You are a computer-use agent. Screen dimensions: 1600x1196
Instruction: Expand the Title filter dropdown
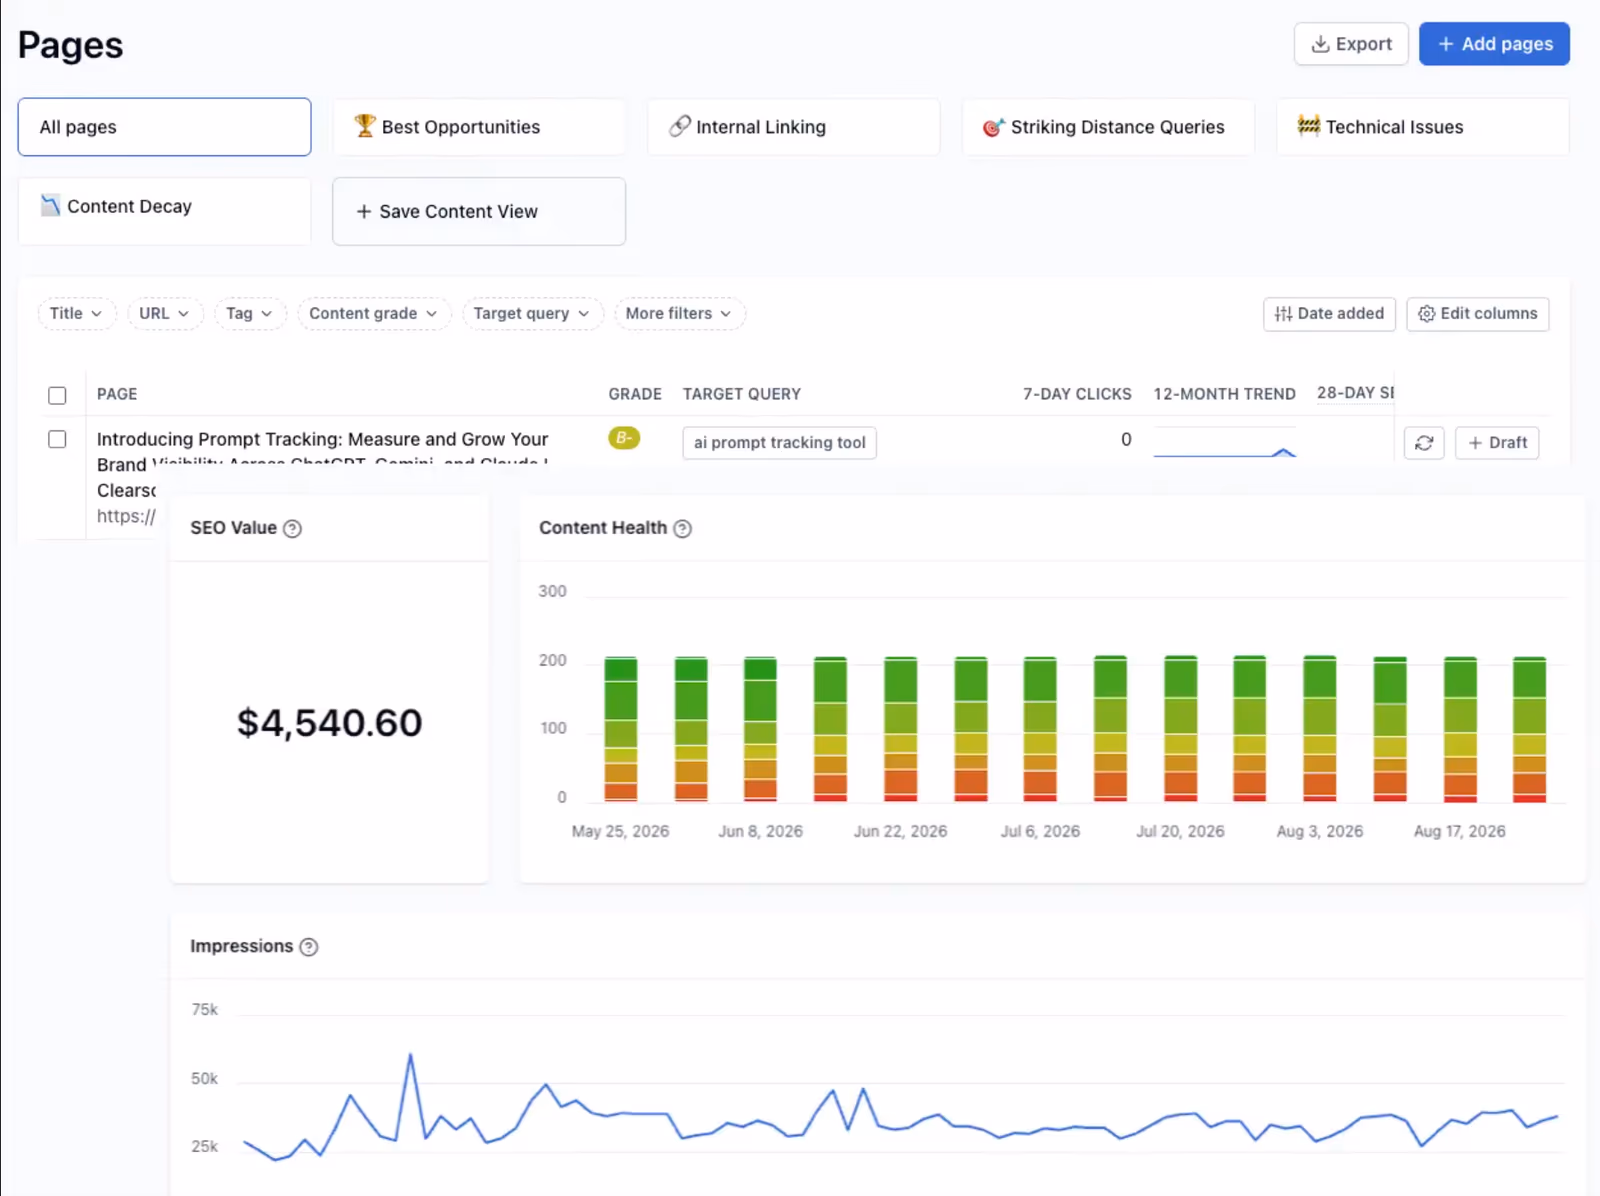click(76, 313)
